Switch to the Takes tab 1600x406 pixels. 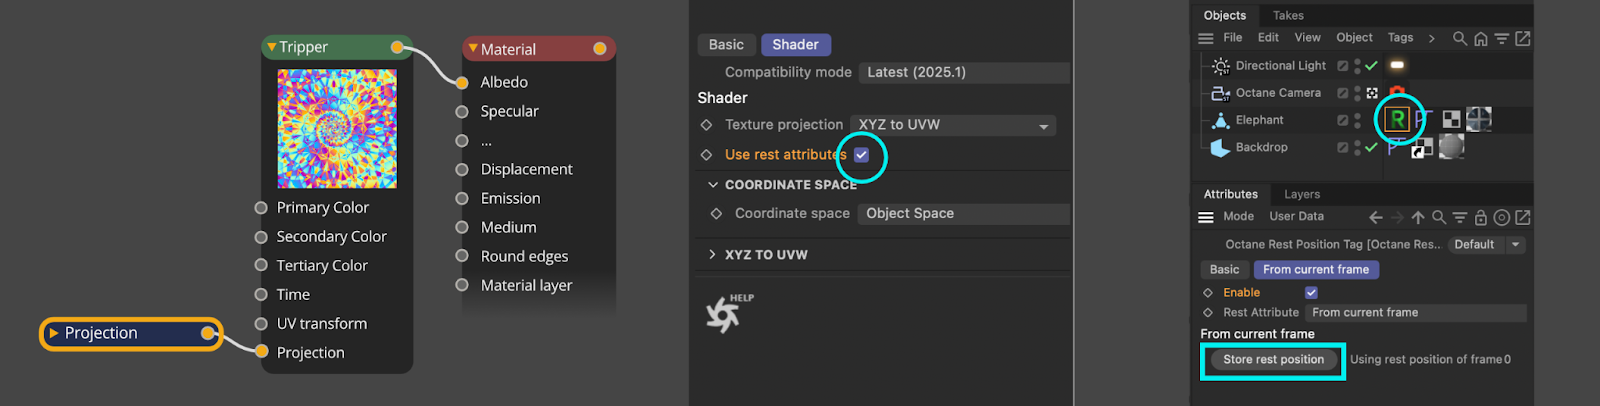[1288, 15]
